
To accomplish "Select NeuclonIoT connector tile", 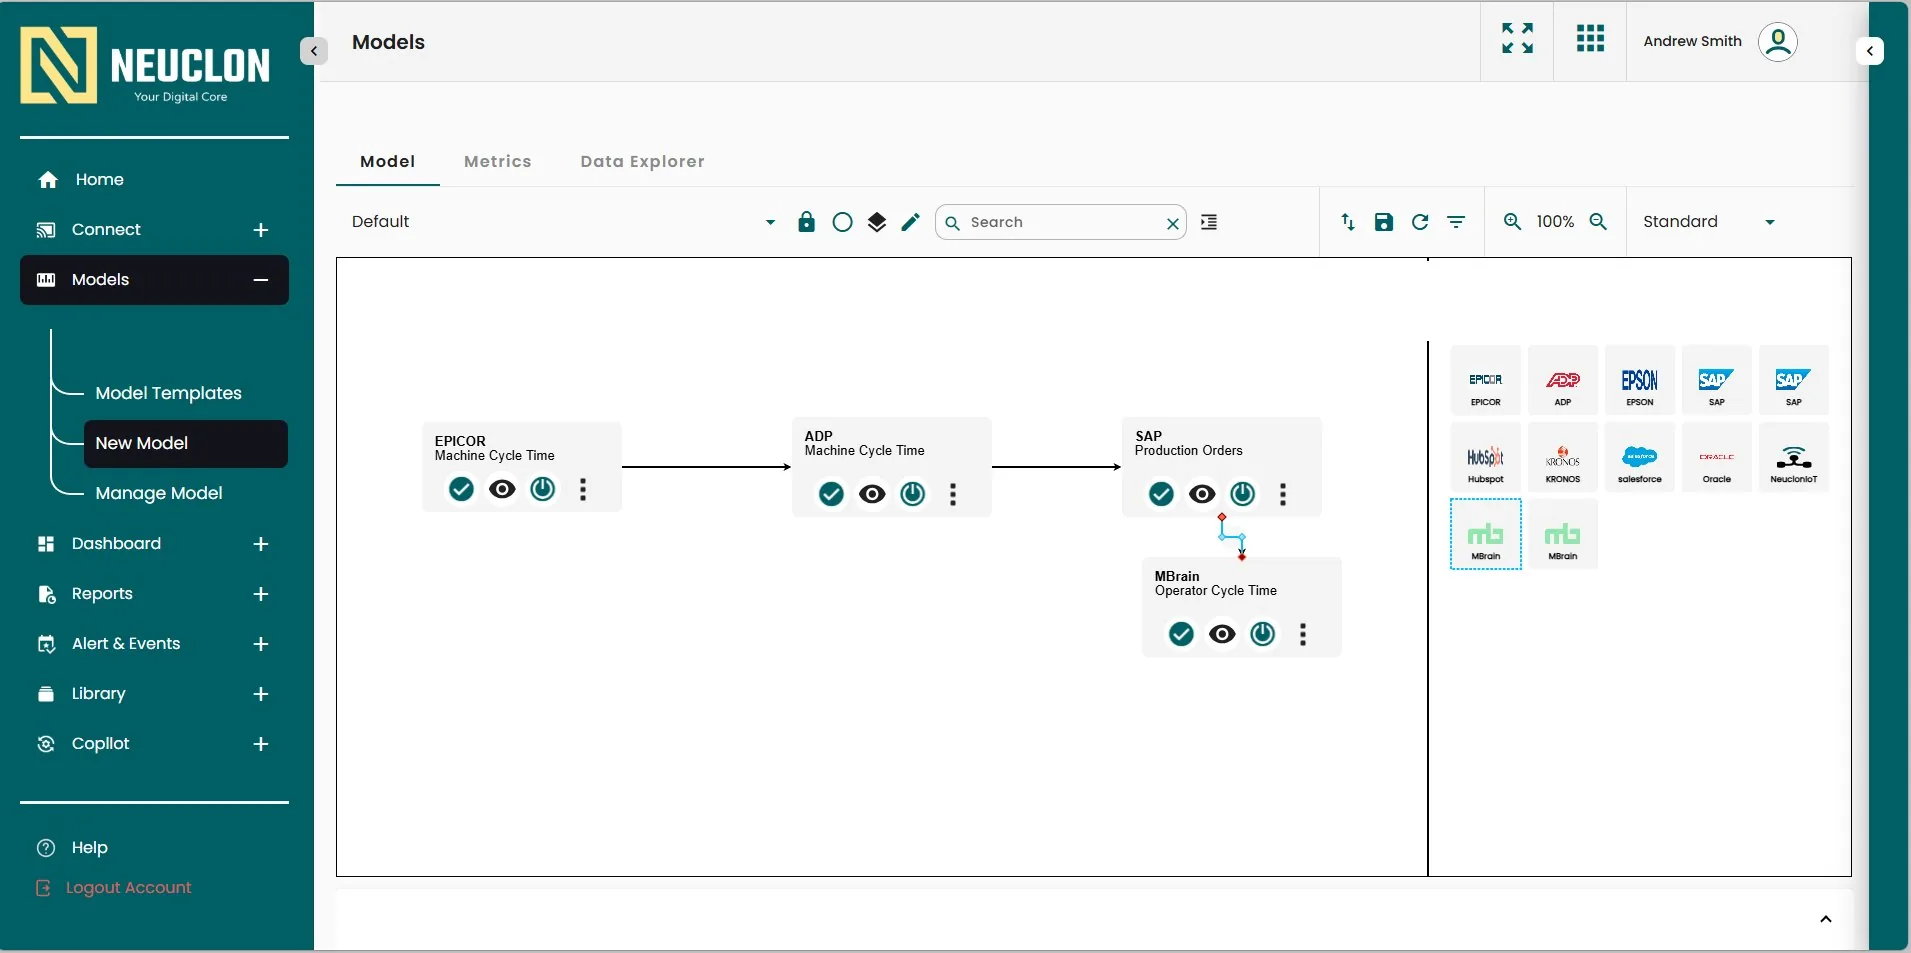I will (x=1794, y=457).
